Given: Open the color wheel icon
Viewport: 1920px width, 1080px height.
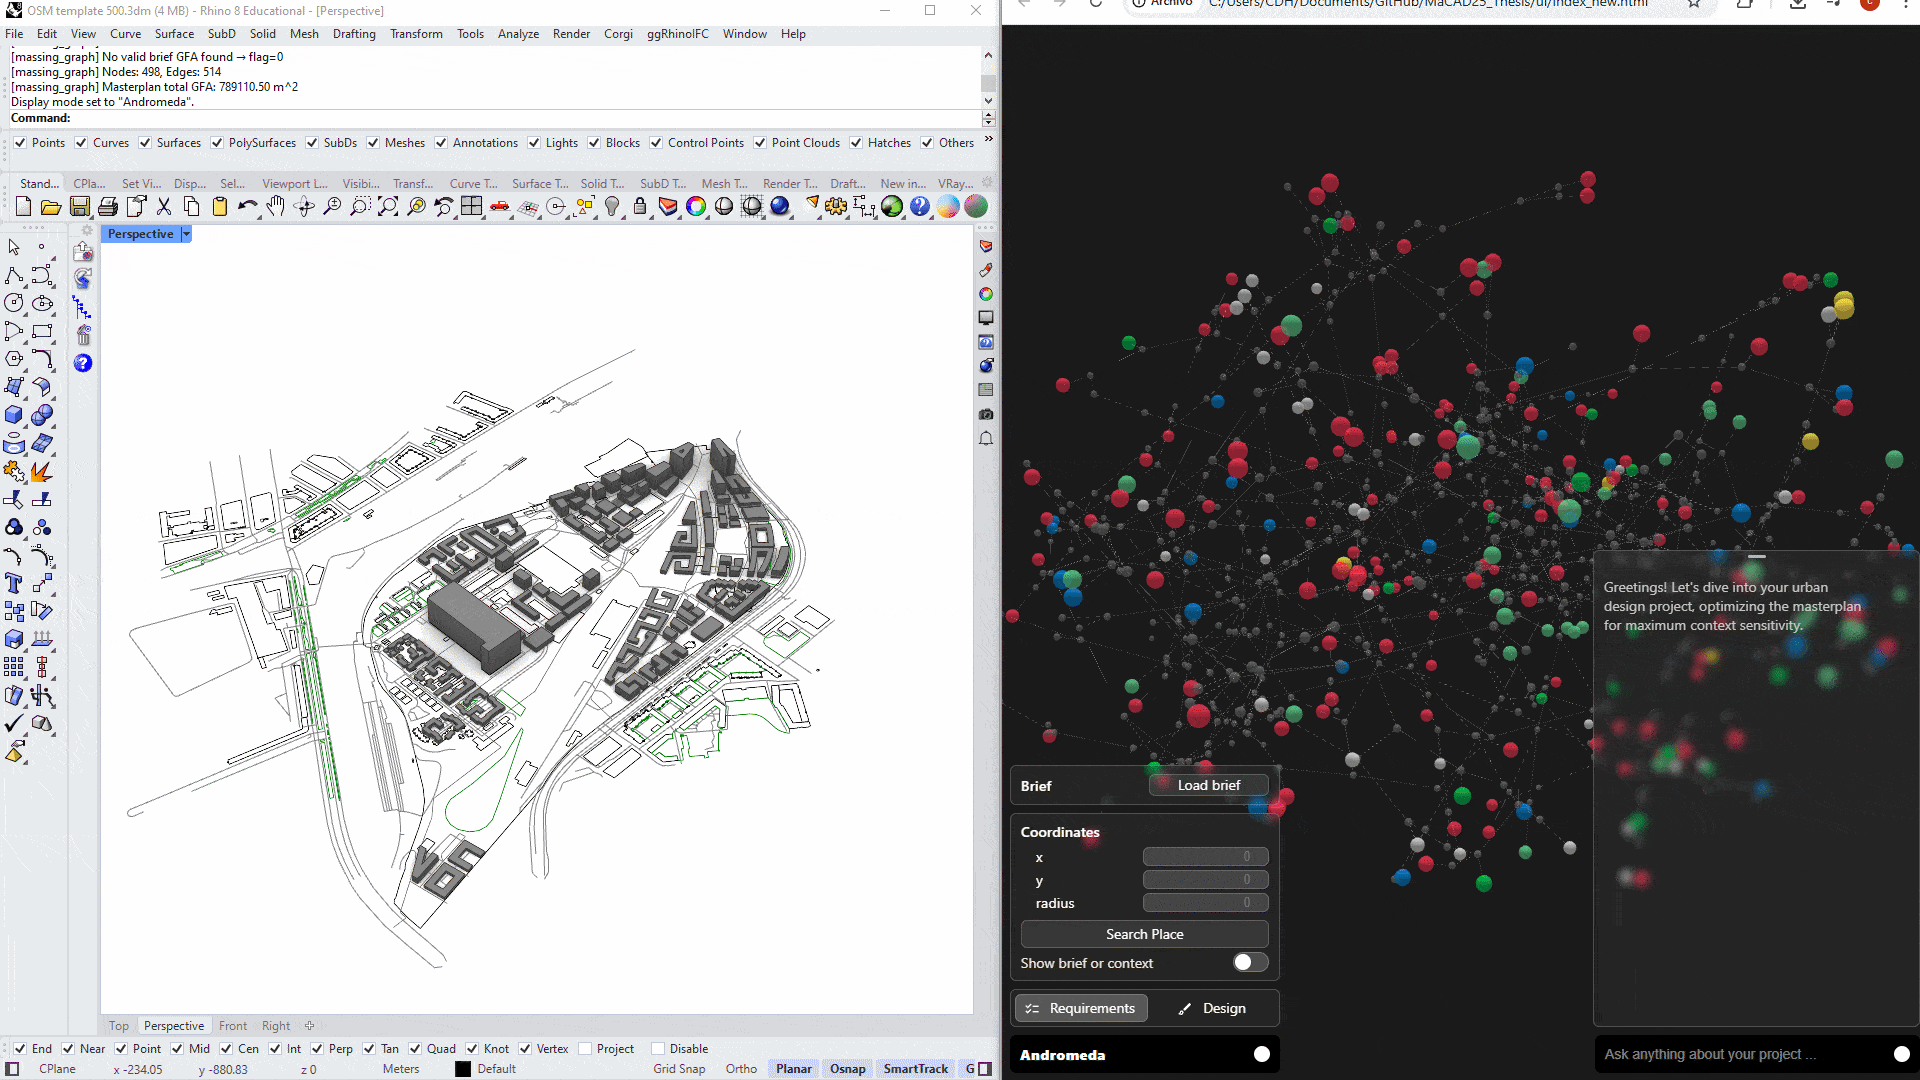Looking at the screenshot, I should (696, 207).
